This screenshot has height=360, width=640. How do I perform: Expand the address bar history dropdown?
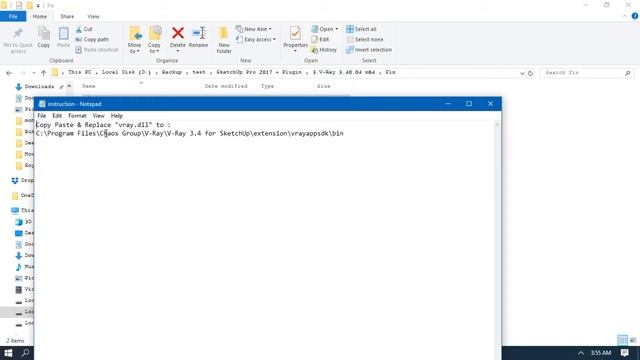point(522,73)
